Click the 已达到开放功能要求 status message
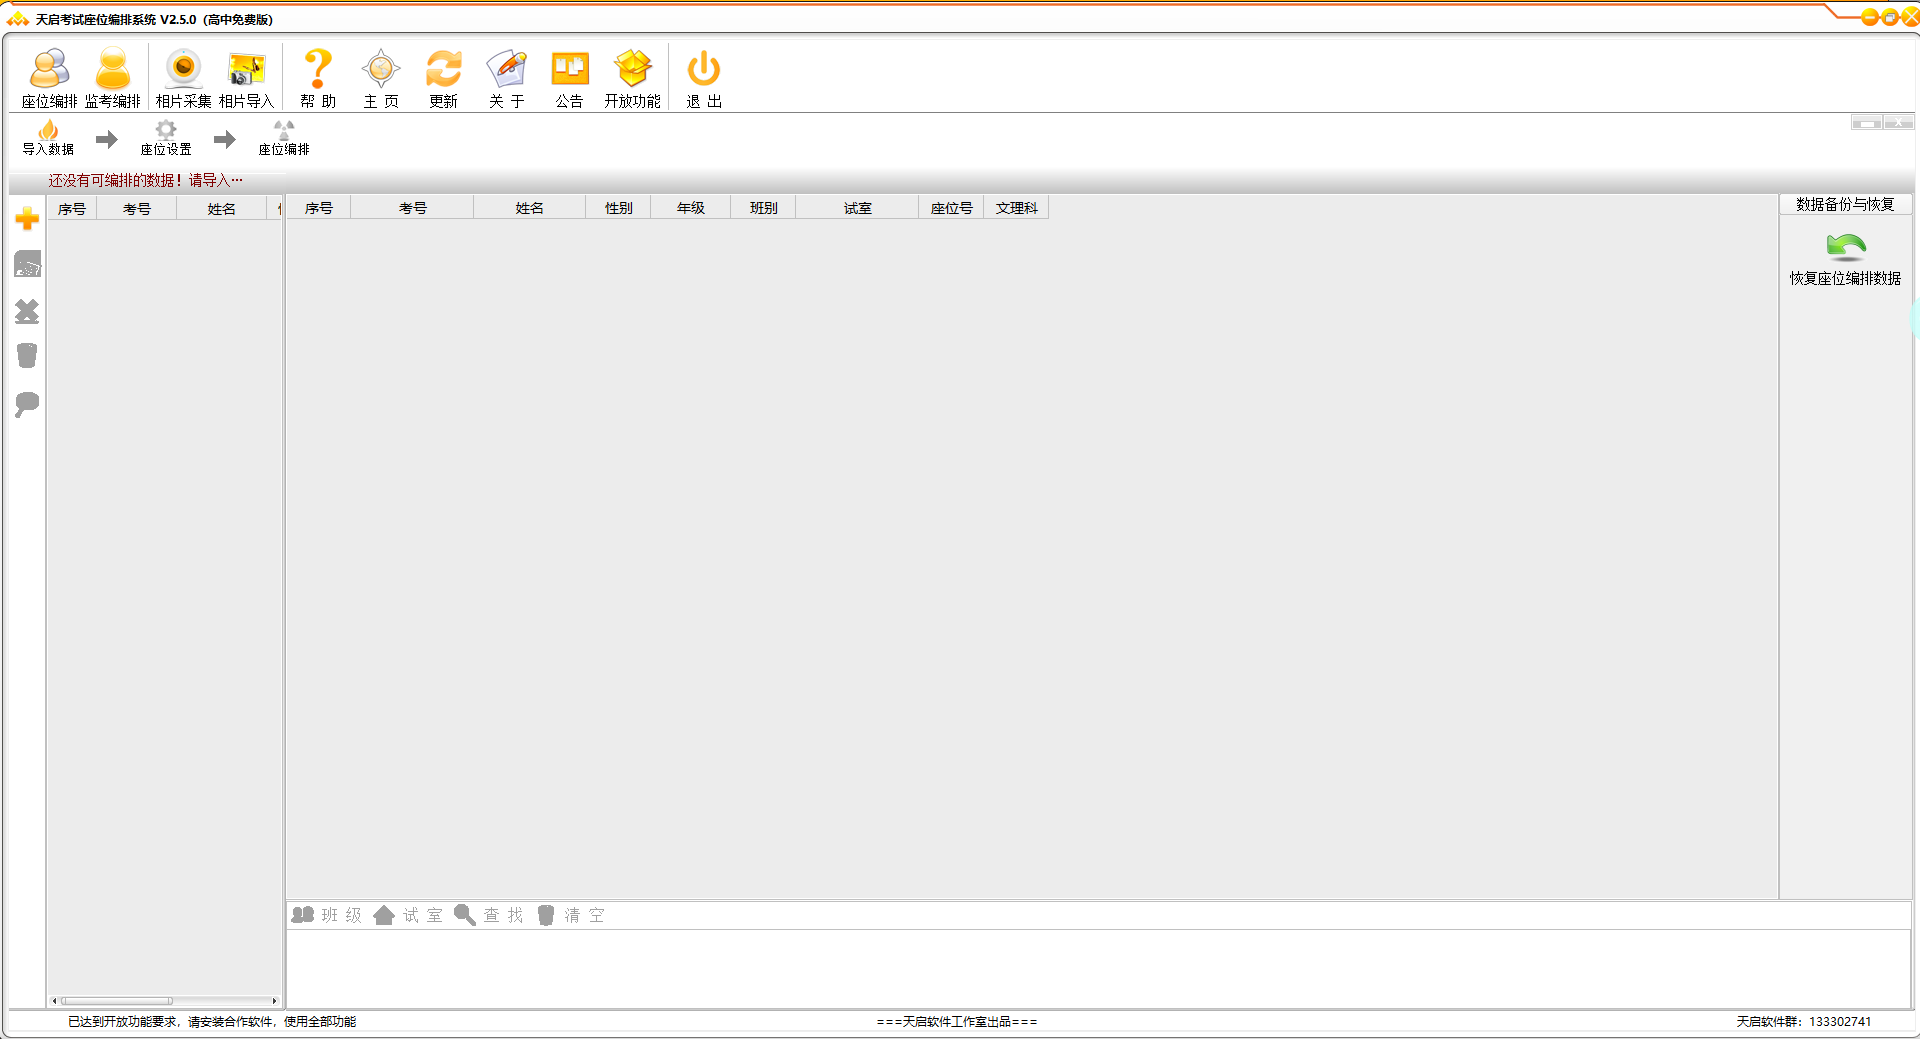 click(212, 1021)
